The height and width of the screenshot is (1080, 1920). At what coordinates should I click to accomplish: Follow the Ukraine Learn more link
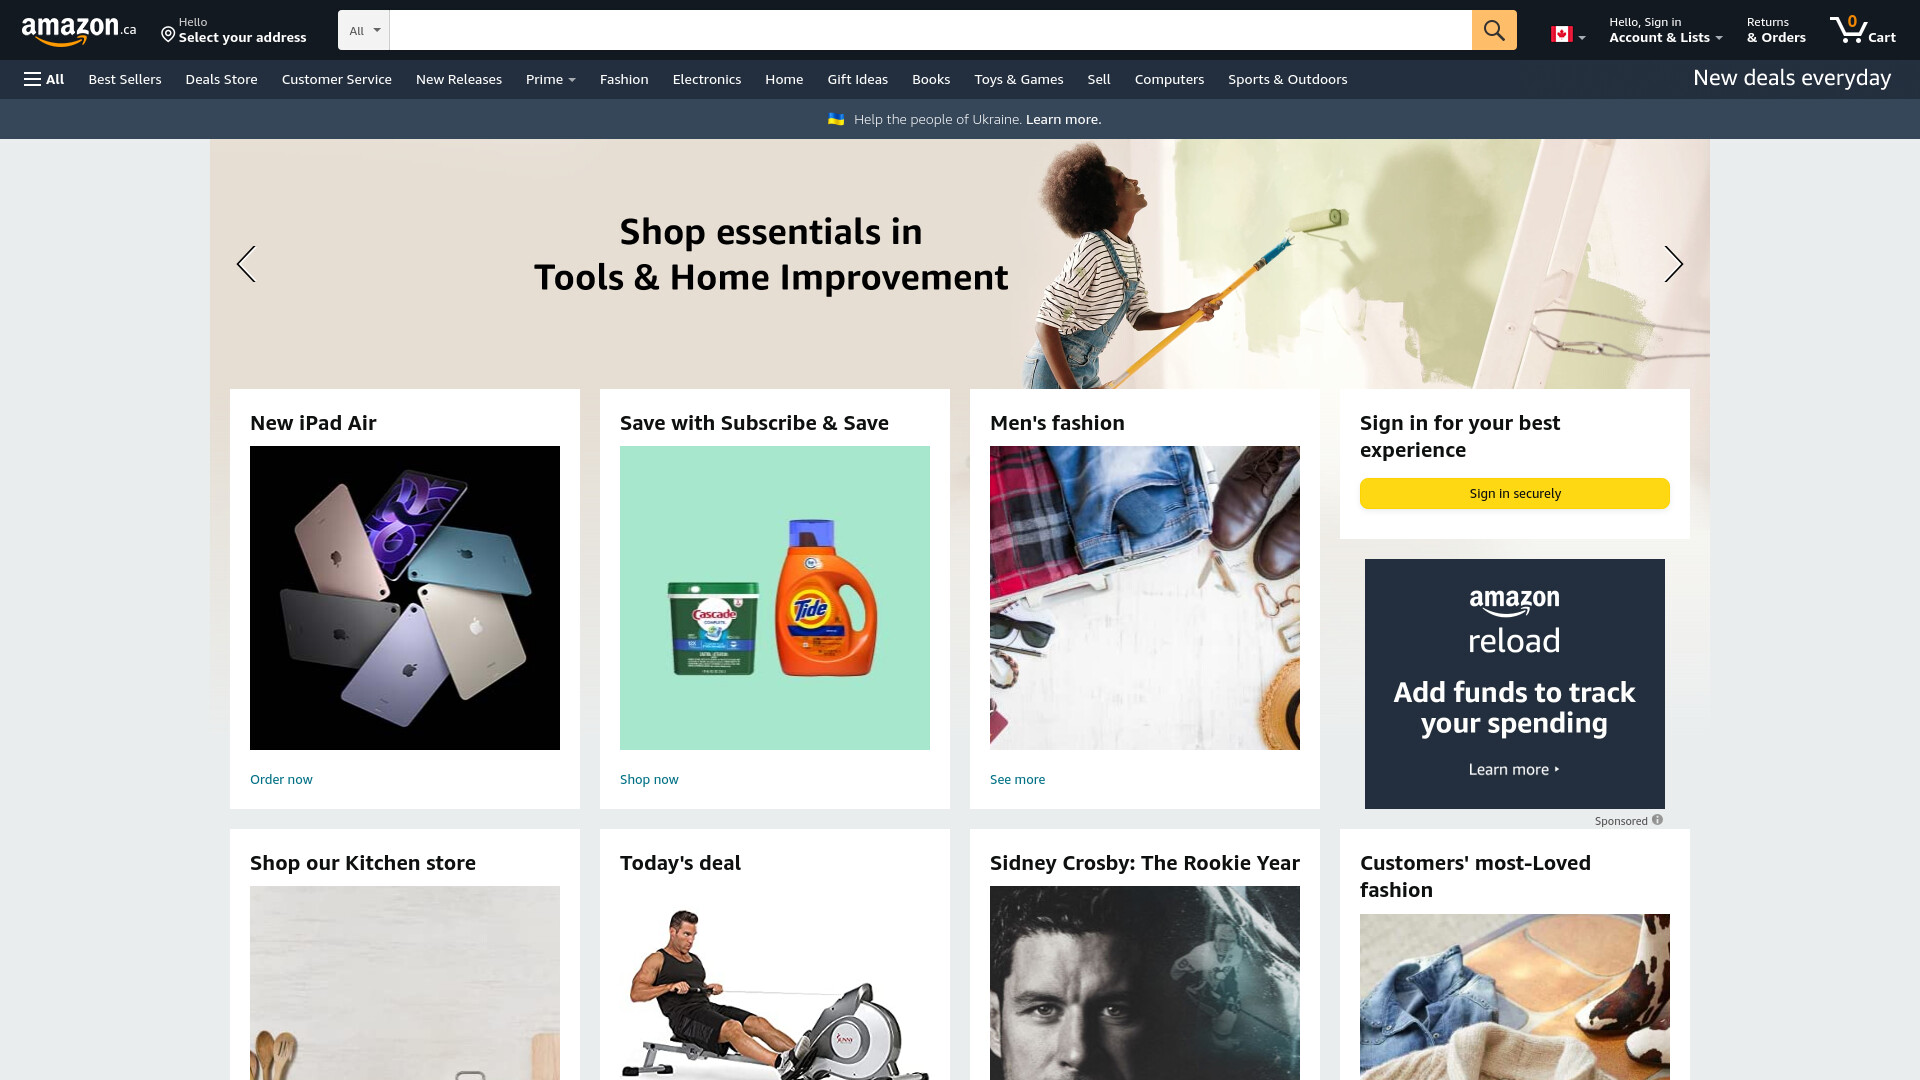[x=1063, y=119]
